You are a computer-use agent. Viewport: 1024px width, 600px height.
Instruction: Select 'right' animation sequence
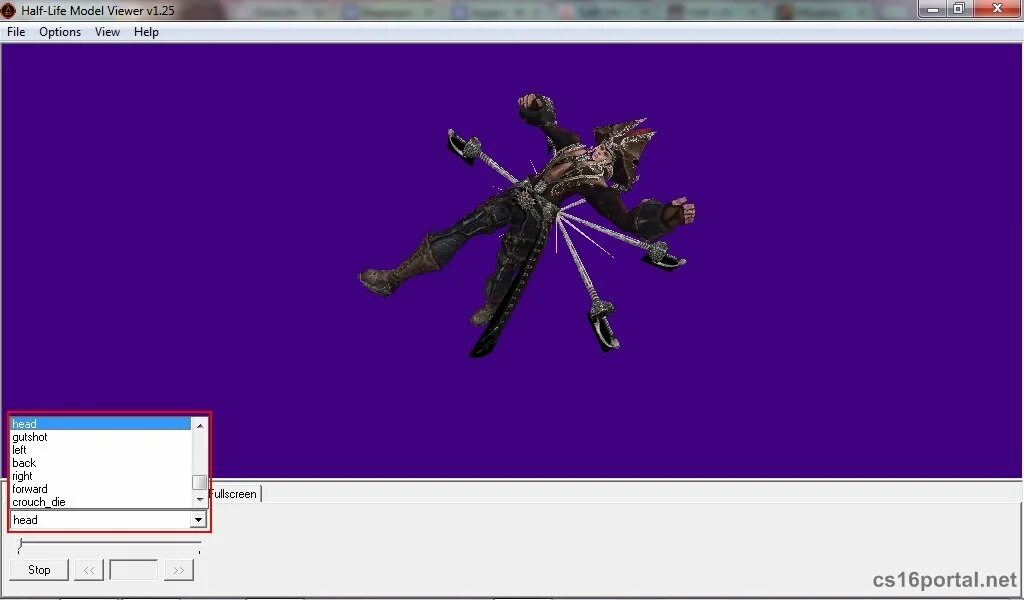[x=101, y=476]
